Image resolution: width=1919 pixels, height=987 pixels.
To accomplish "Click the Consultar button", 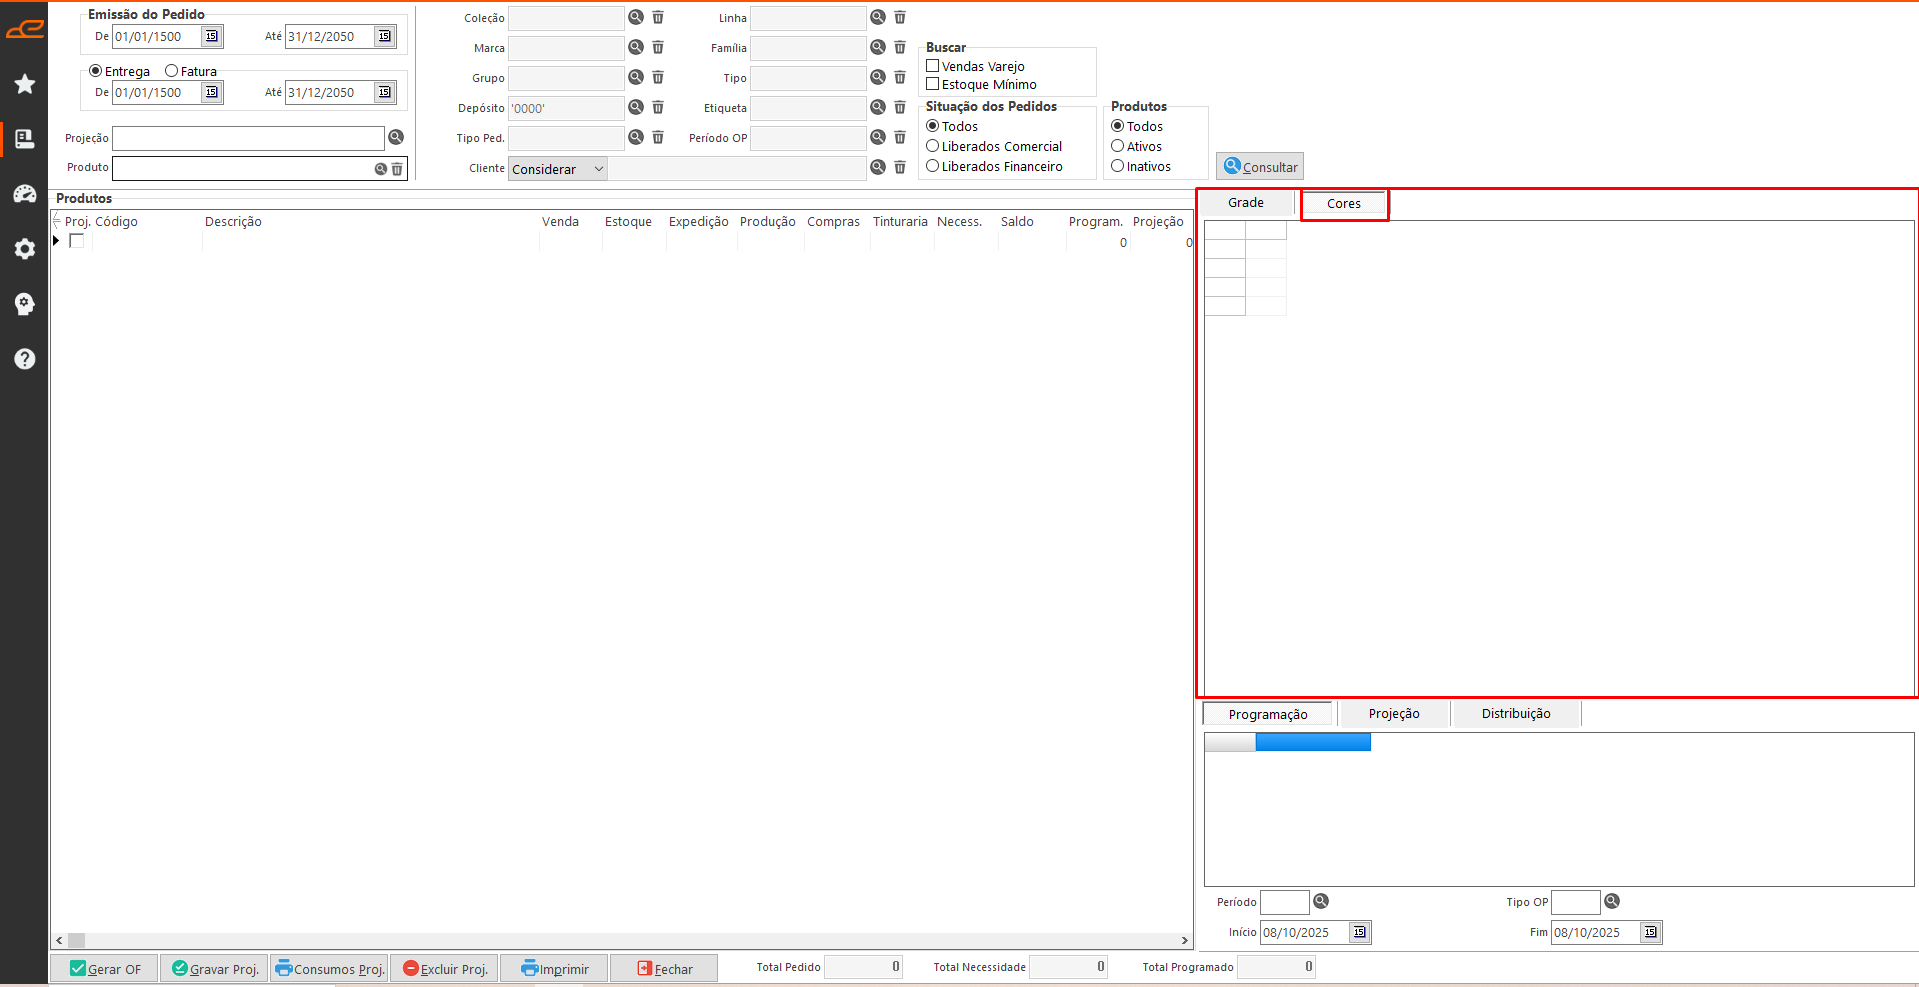I will click(1260, 167).
